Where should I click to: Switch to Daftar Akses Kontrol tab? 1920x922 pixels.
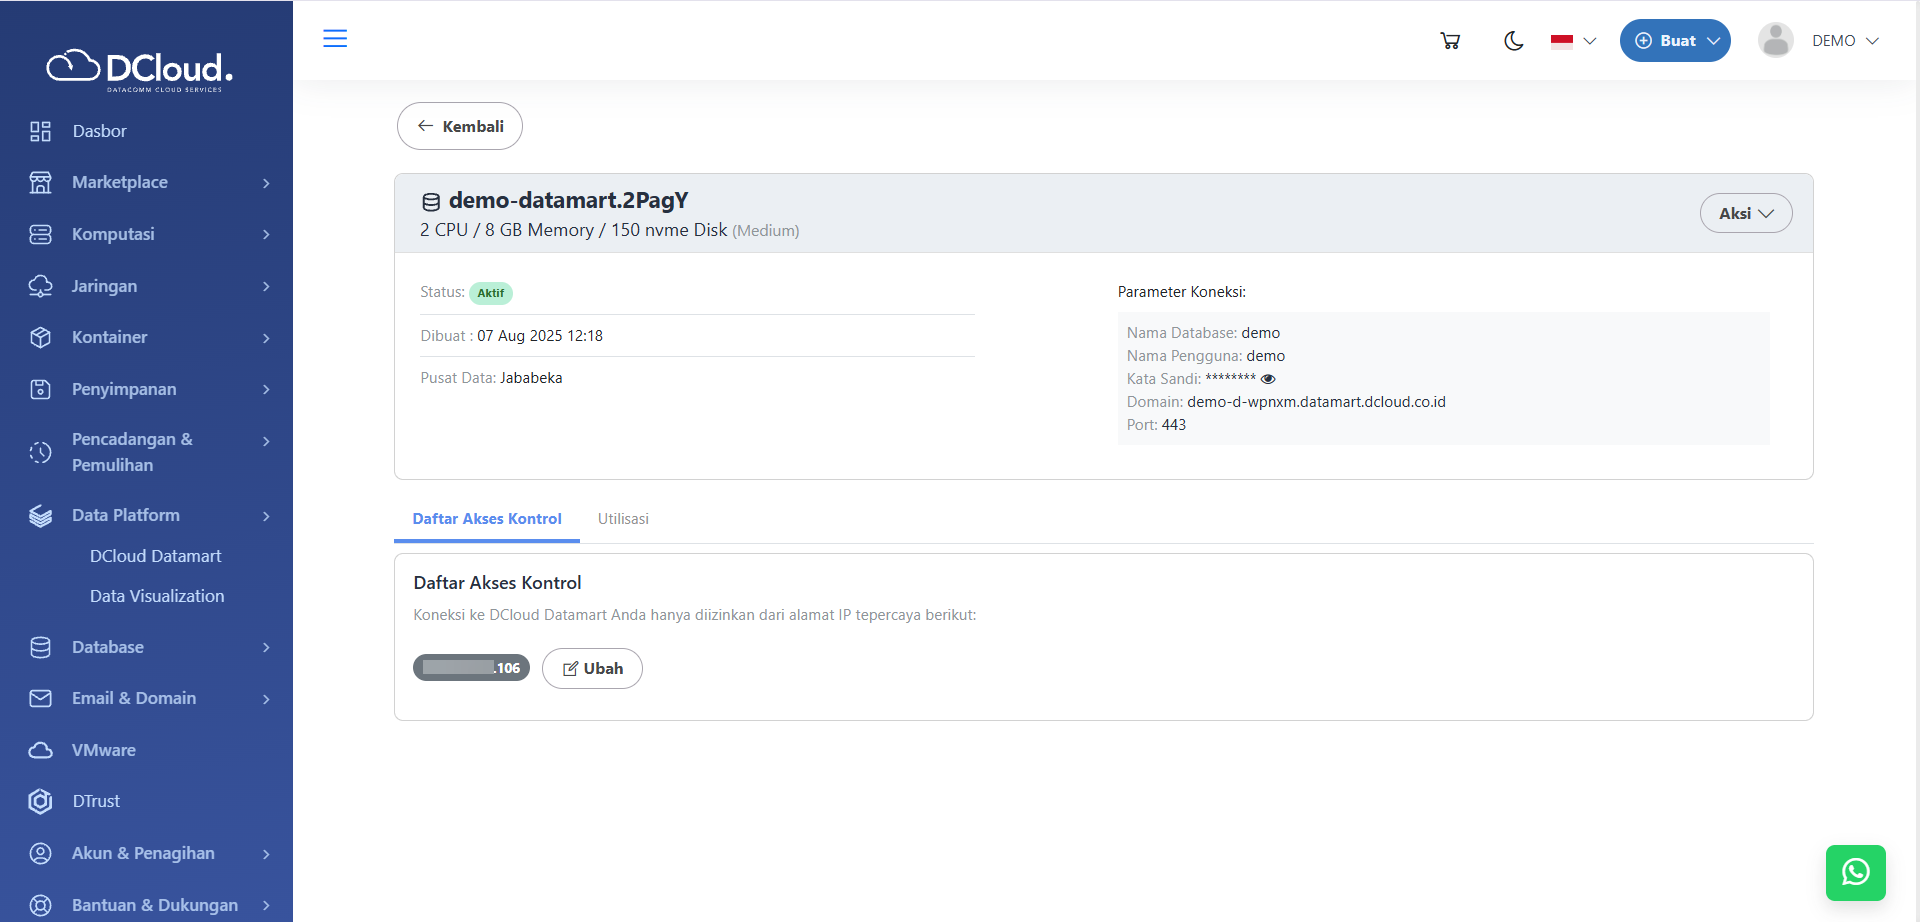pos(487,519)
